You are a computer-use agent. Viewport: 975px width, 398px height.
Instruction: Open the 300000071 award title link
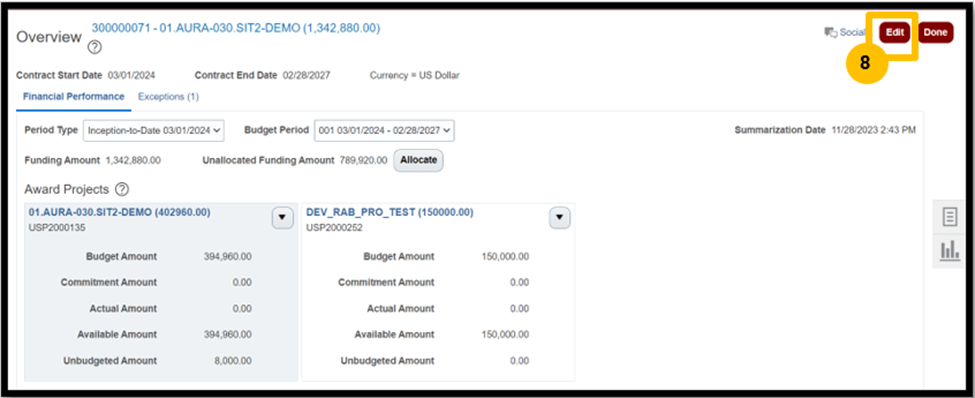pyautogui.click(x=236, y=28)
